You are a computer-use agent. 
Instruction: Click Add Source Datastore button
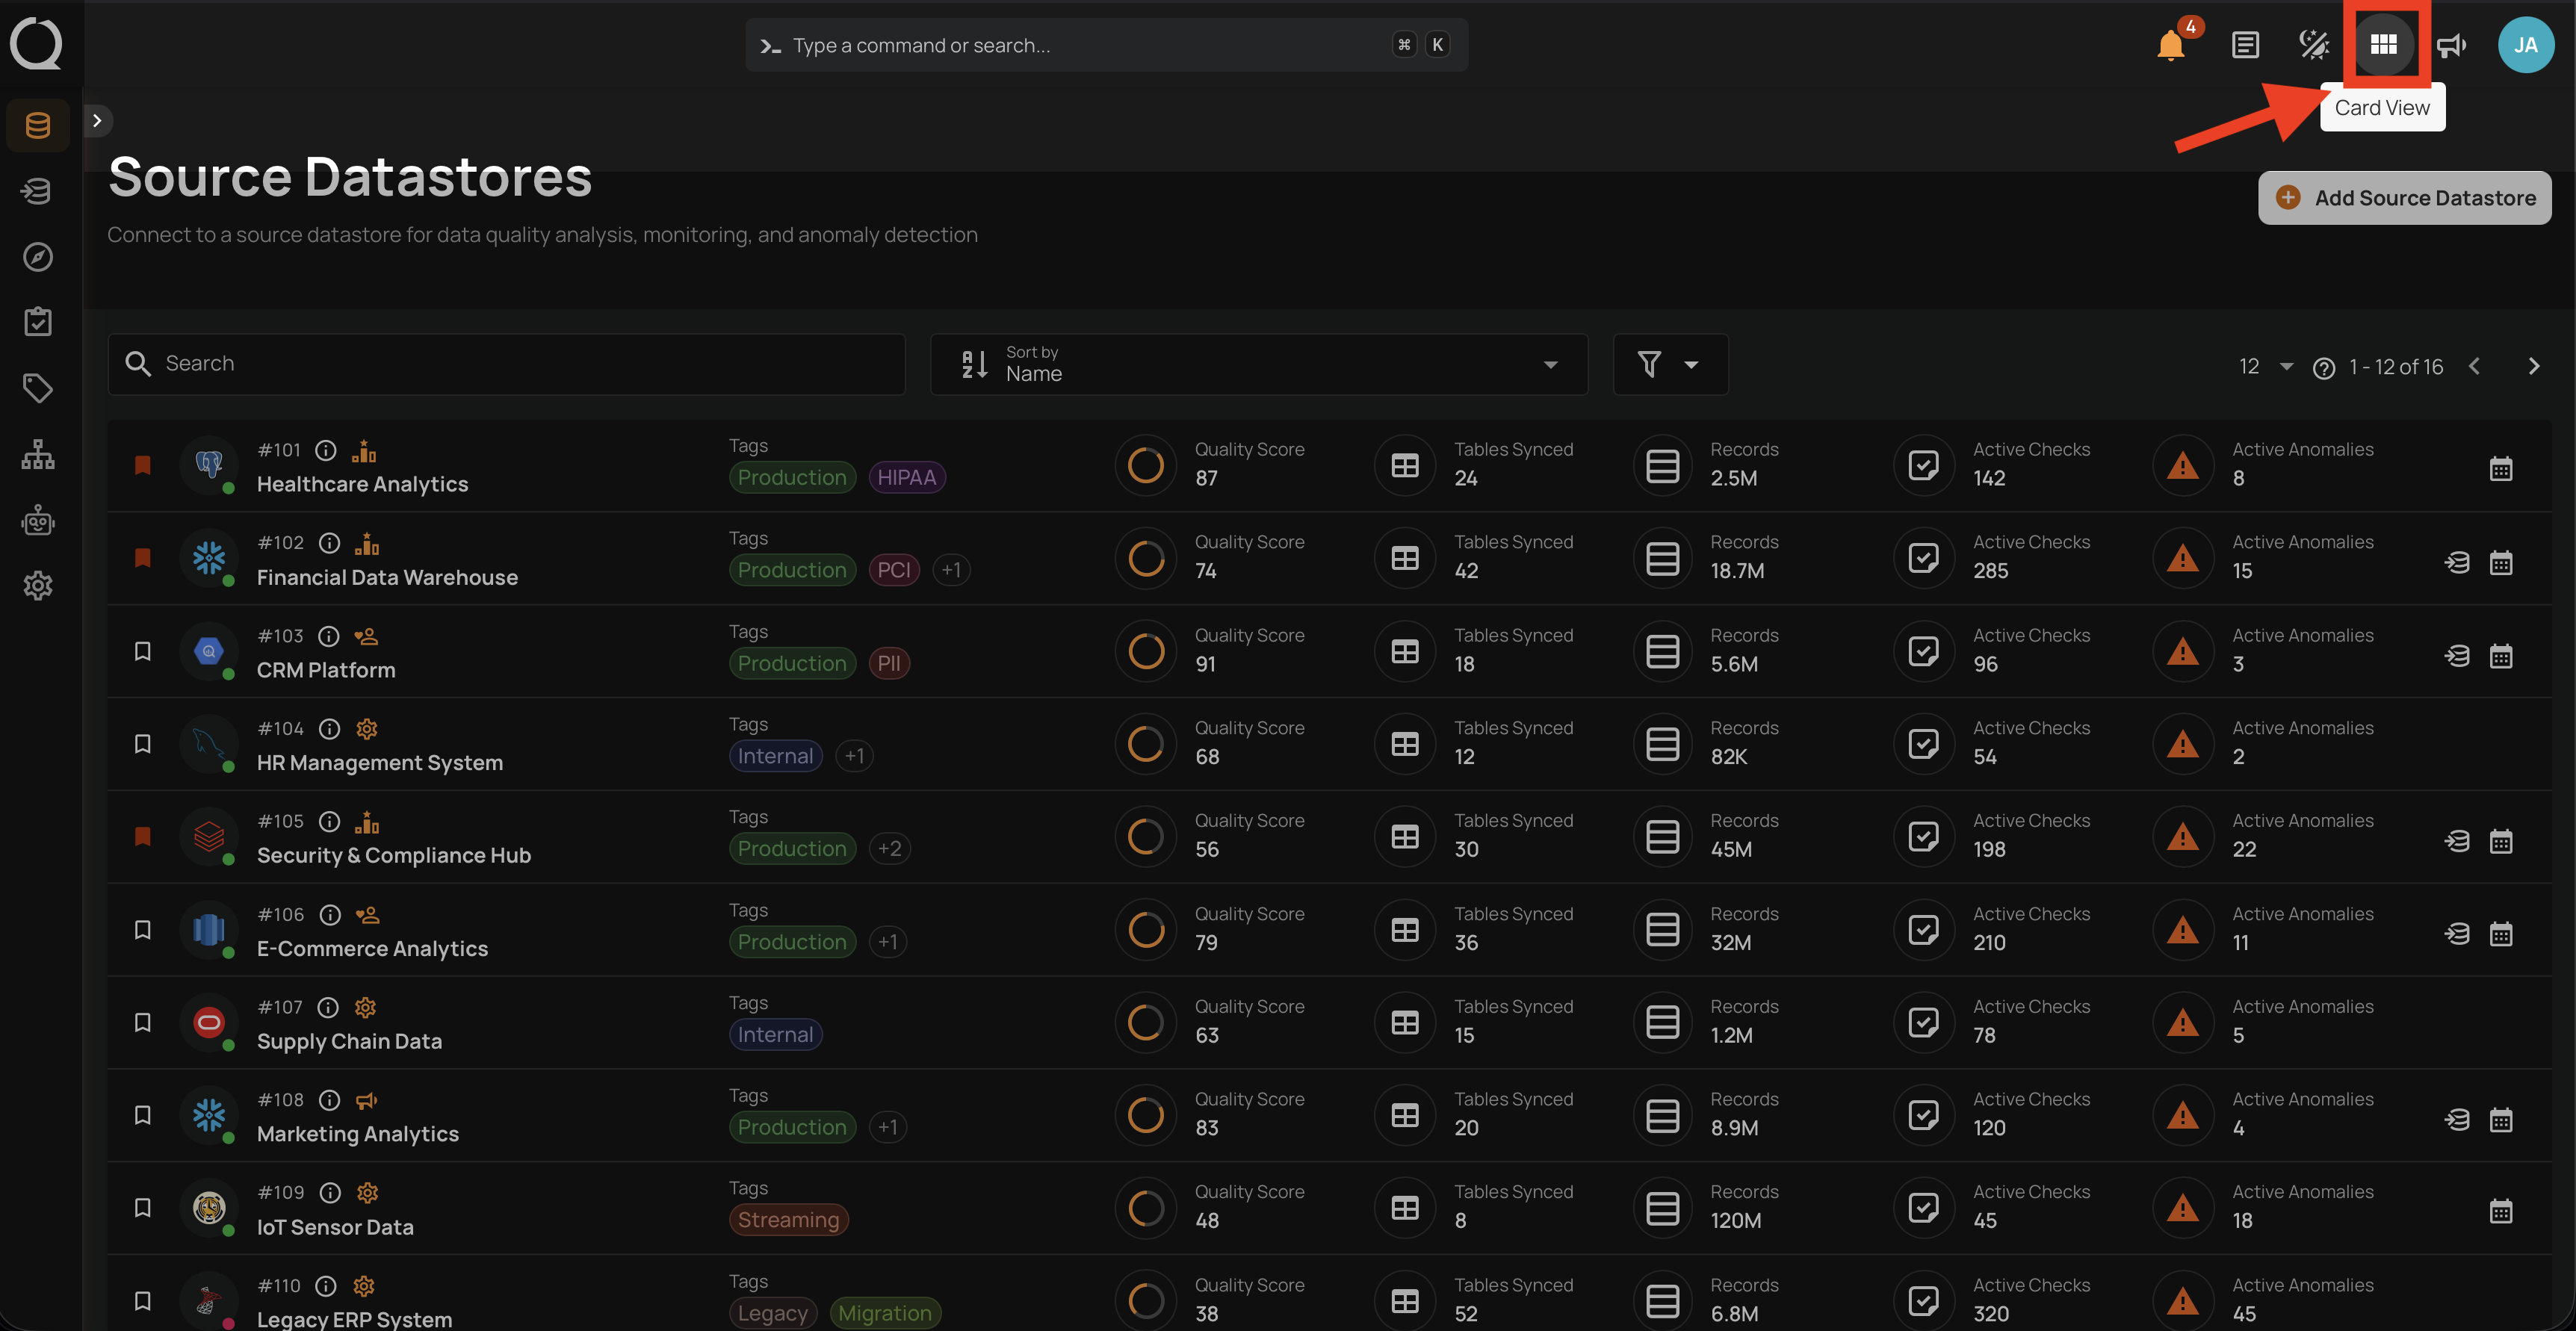click(2404, 198)
